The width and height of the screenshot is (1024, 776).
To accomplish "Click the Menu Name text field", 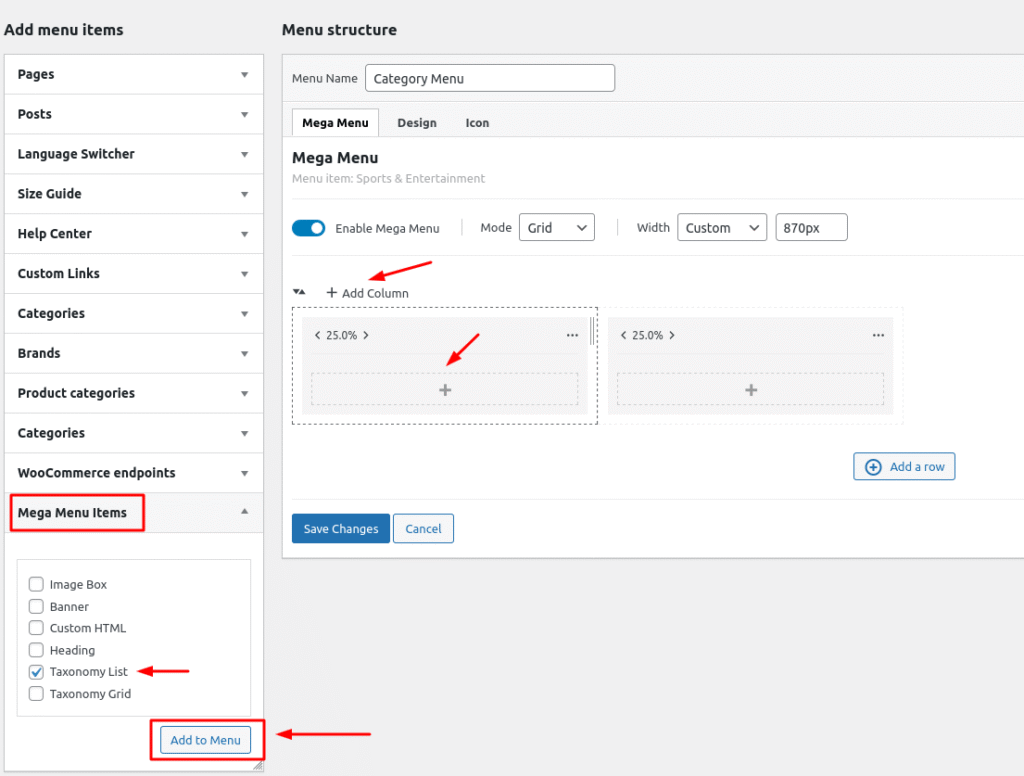I will pos(490,78).
